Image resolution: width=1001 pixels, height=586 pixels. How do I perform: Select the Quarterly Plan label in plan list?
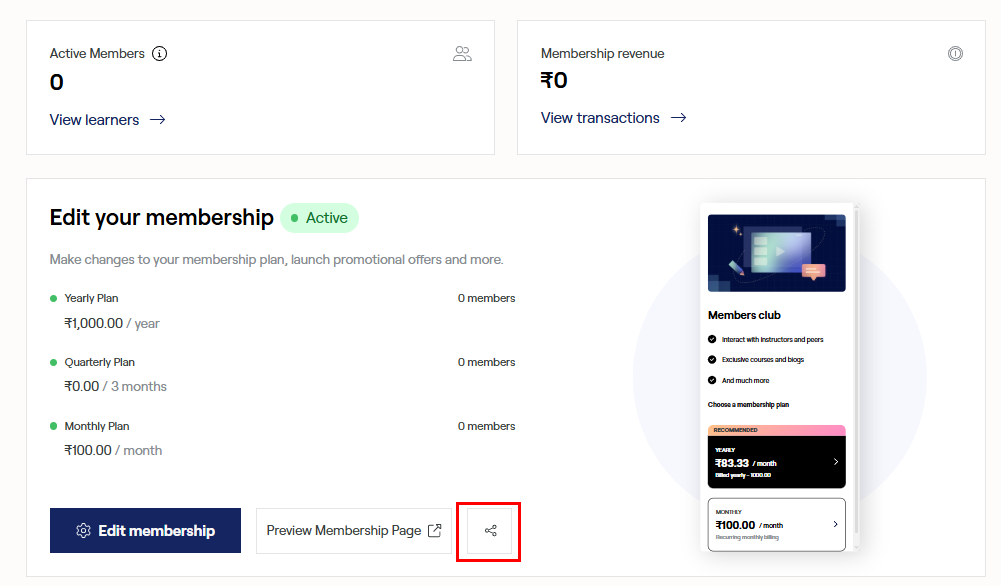tap(99, 362)
